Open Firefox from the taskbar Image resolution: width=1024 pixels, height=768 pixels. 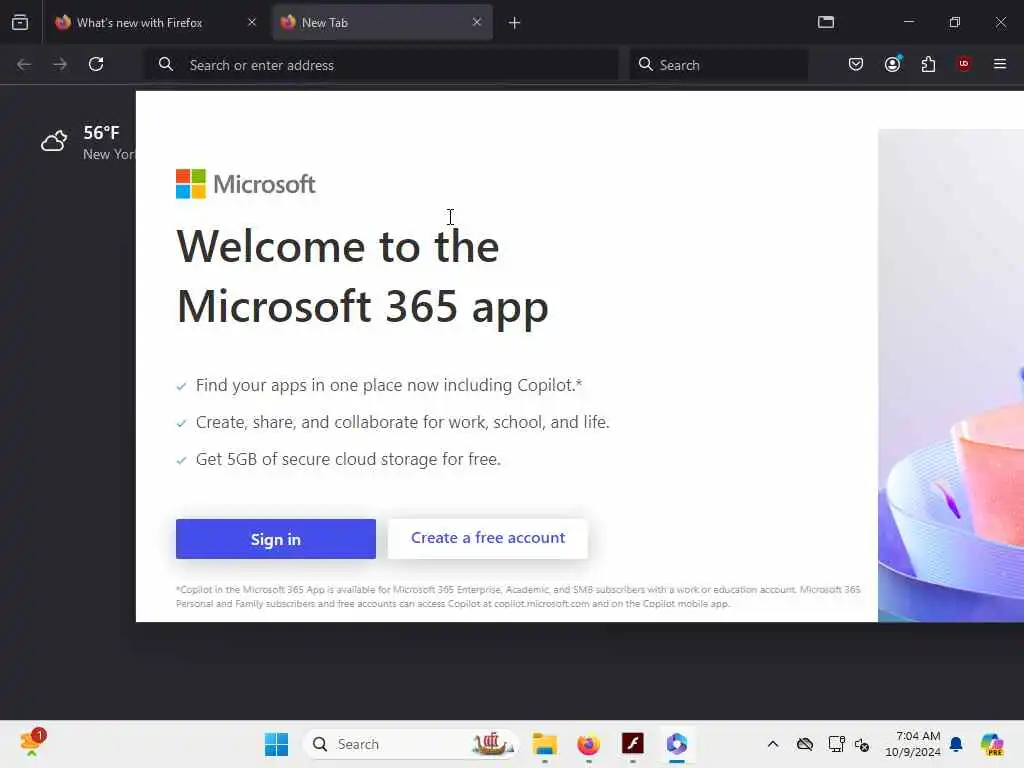[x=588, y=744]
